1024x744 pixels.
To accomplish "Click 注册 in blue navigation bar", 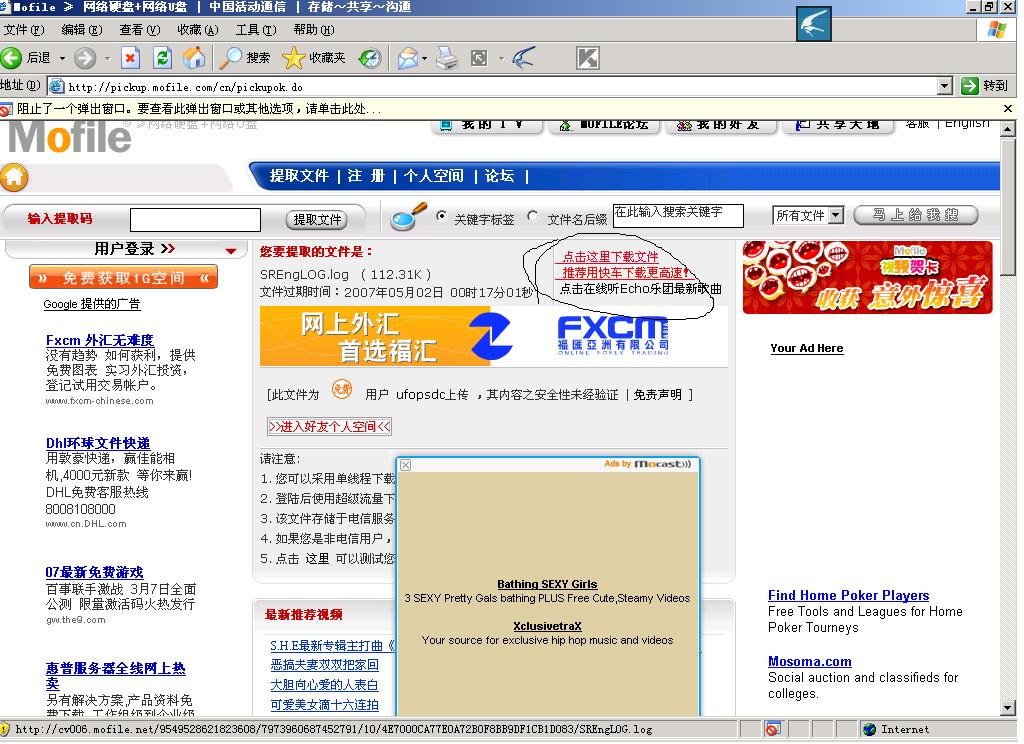I will 366,176.
